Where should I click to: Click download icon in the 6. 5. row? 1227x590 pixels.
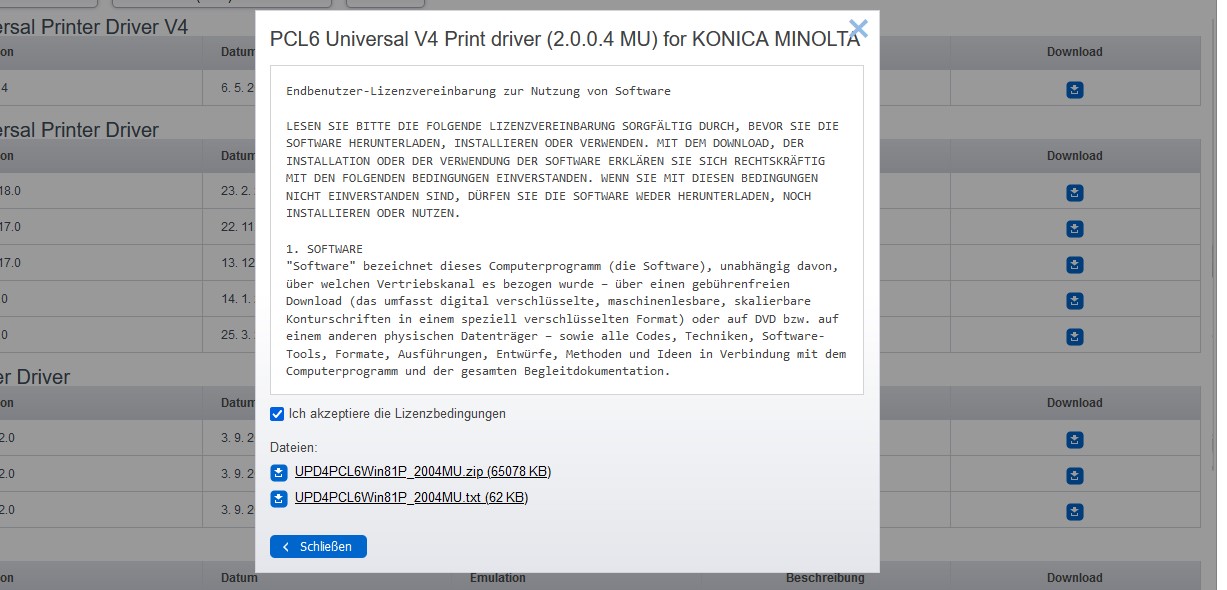coord(1075,90)
